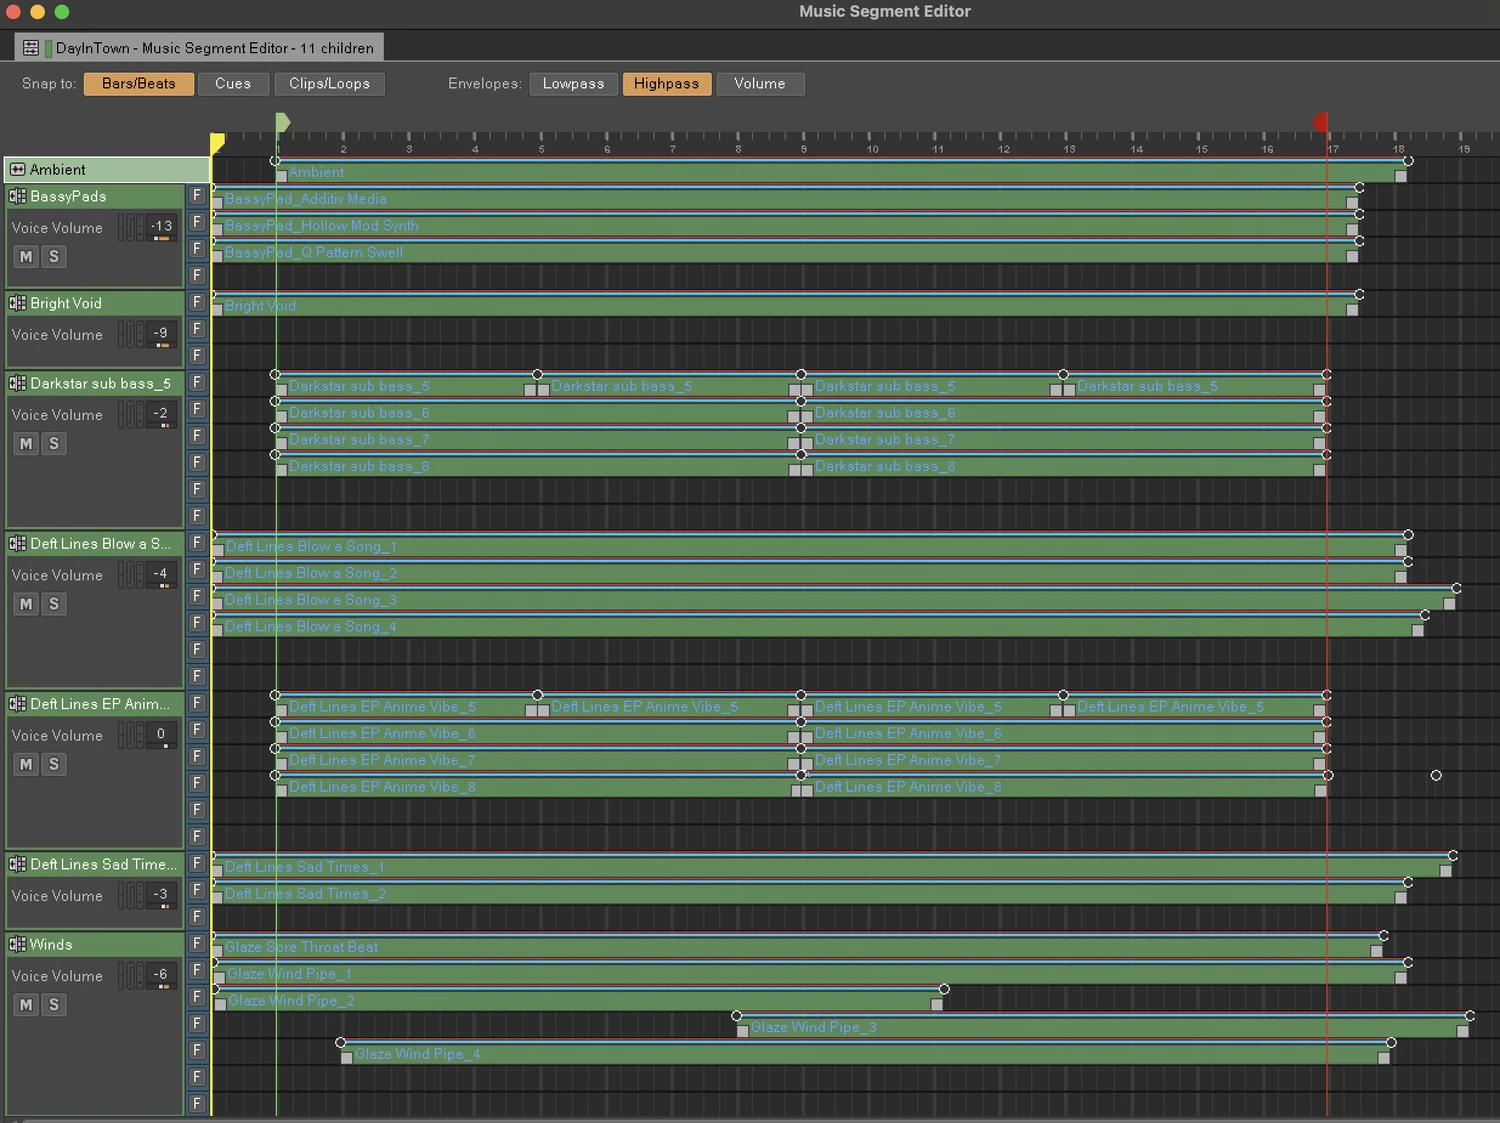1500x1123 pixels.
Task: Click the Deft Lines EP Anim... track icon
Action: (17, 704)
